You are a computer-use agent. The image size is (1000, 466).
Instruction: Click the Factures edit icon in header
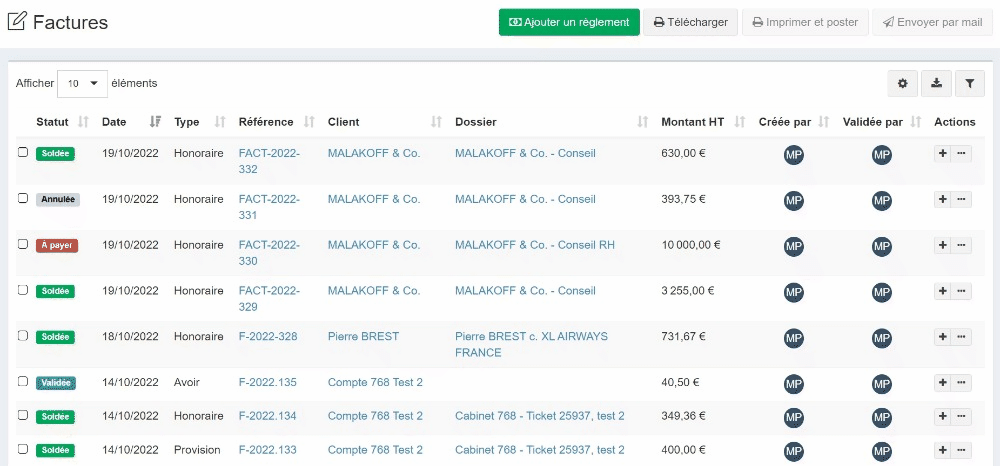point(17,22)
